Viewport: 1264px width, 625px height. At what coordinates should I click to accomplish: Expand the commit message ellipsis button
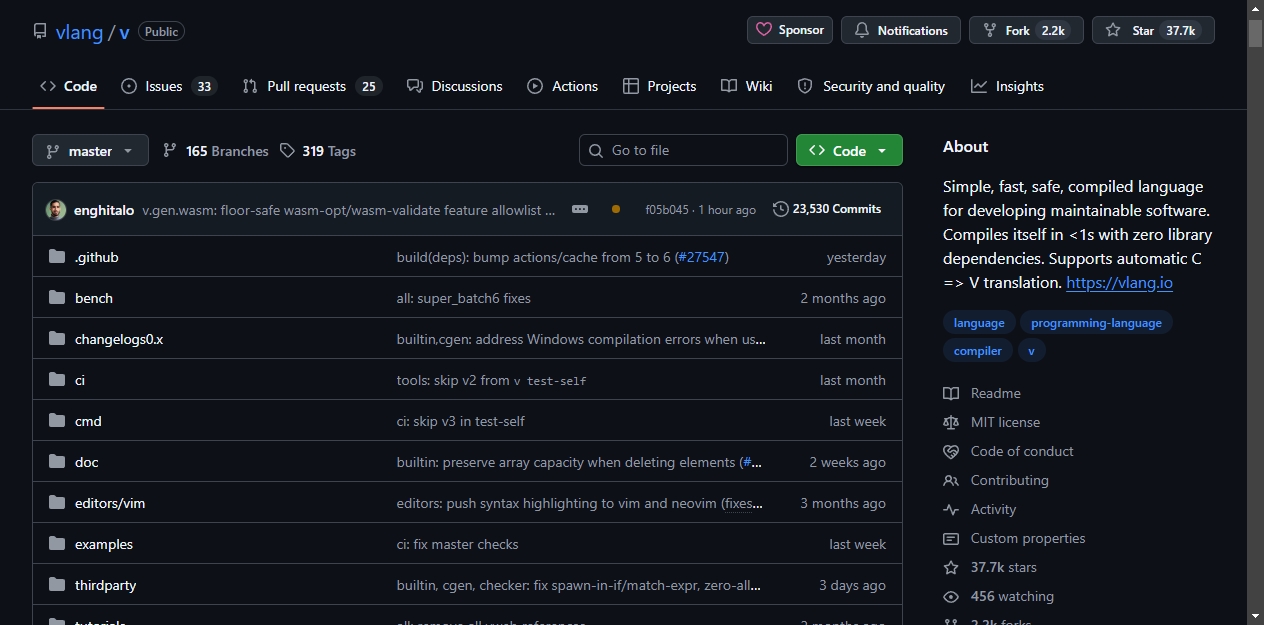[580, 209]
